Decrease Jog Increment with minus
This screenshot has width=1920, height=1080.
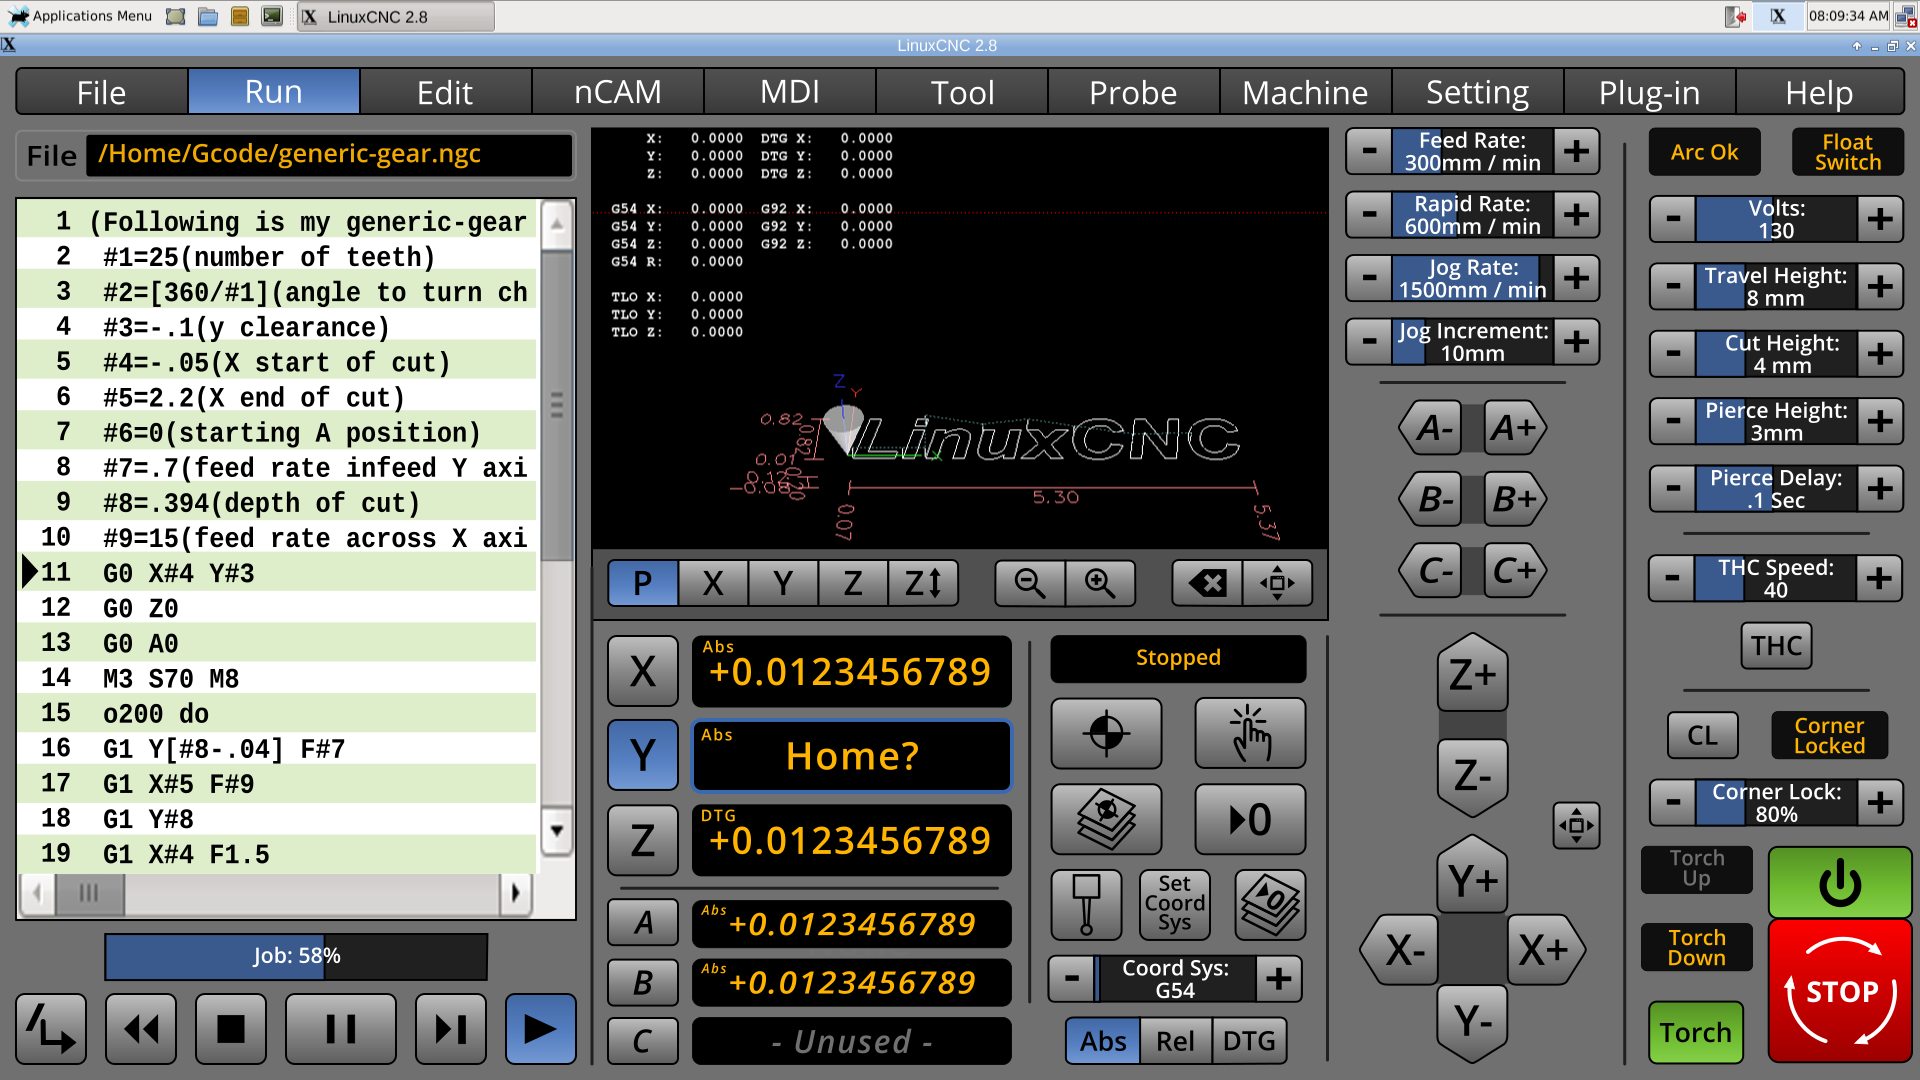point(1369,342)
